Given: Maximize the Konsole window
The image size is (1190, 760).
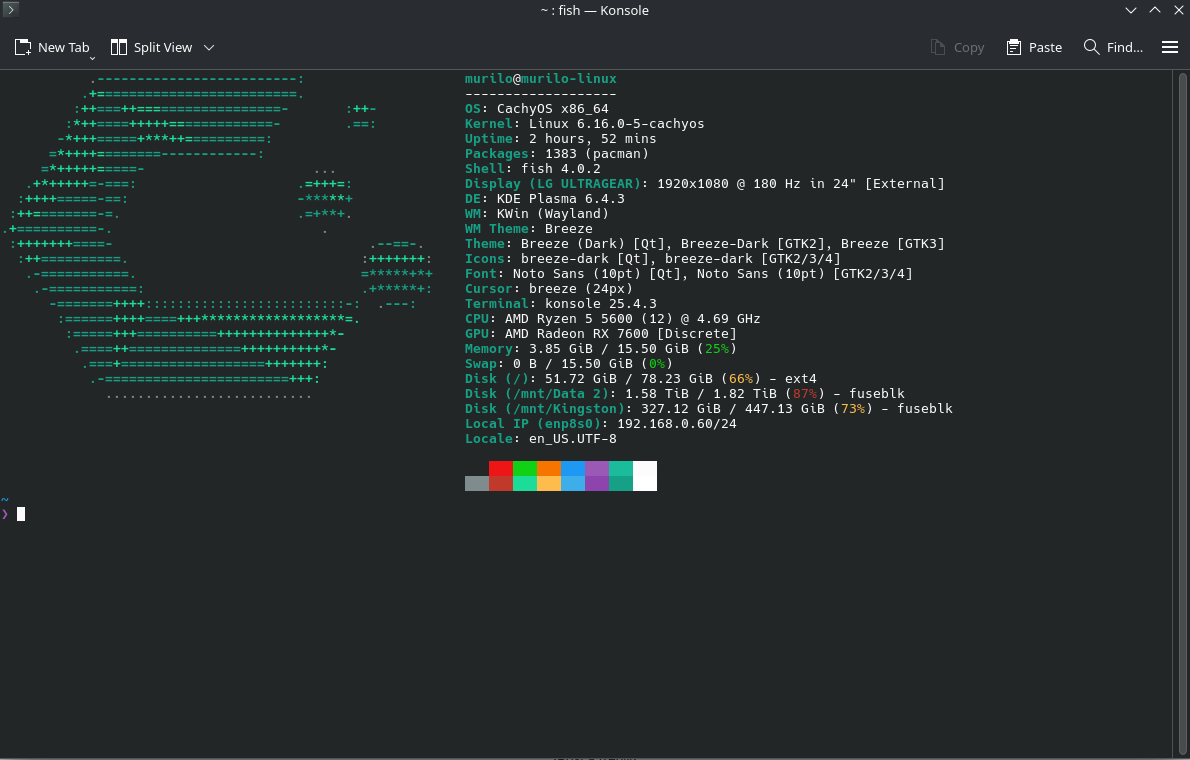Looking at the screenshot, I should pos(1155,10).
